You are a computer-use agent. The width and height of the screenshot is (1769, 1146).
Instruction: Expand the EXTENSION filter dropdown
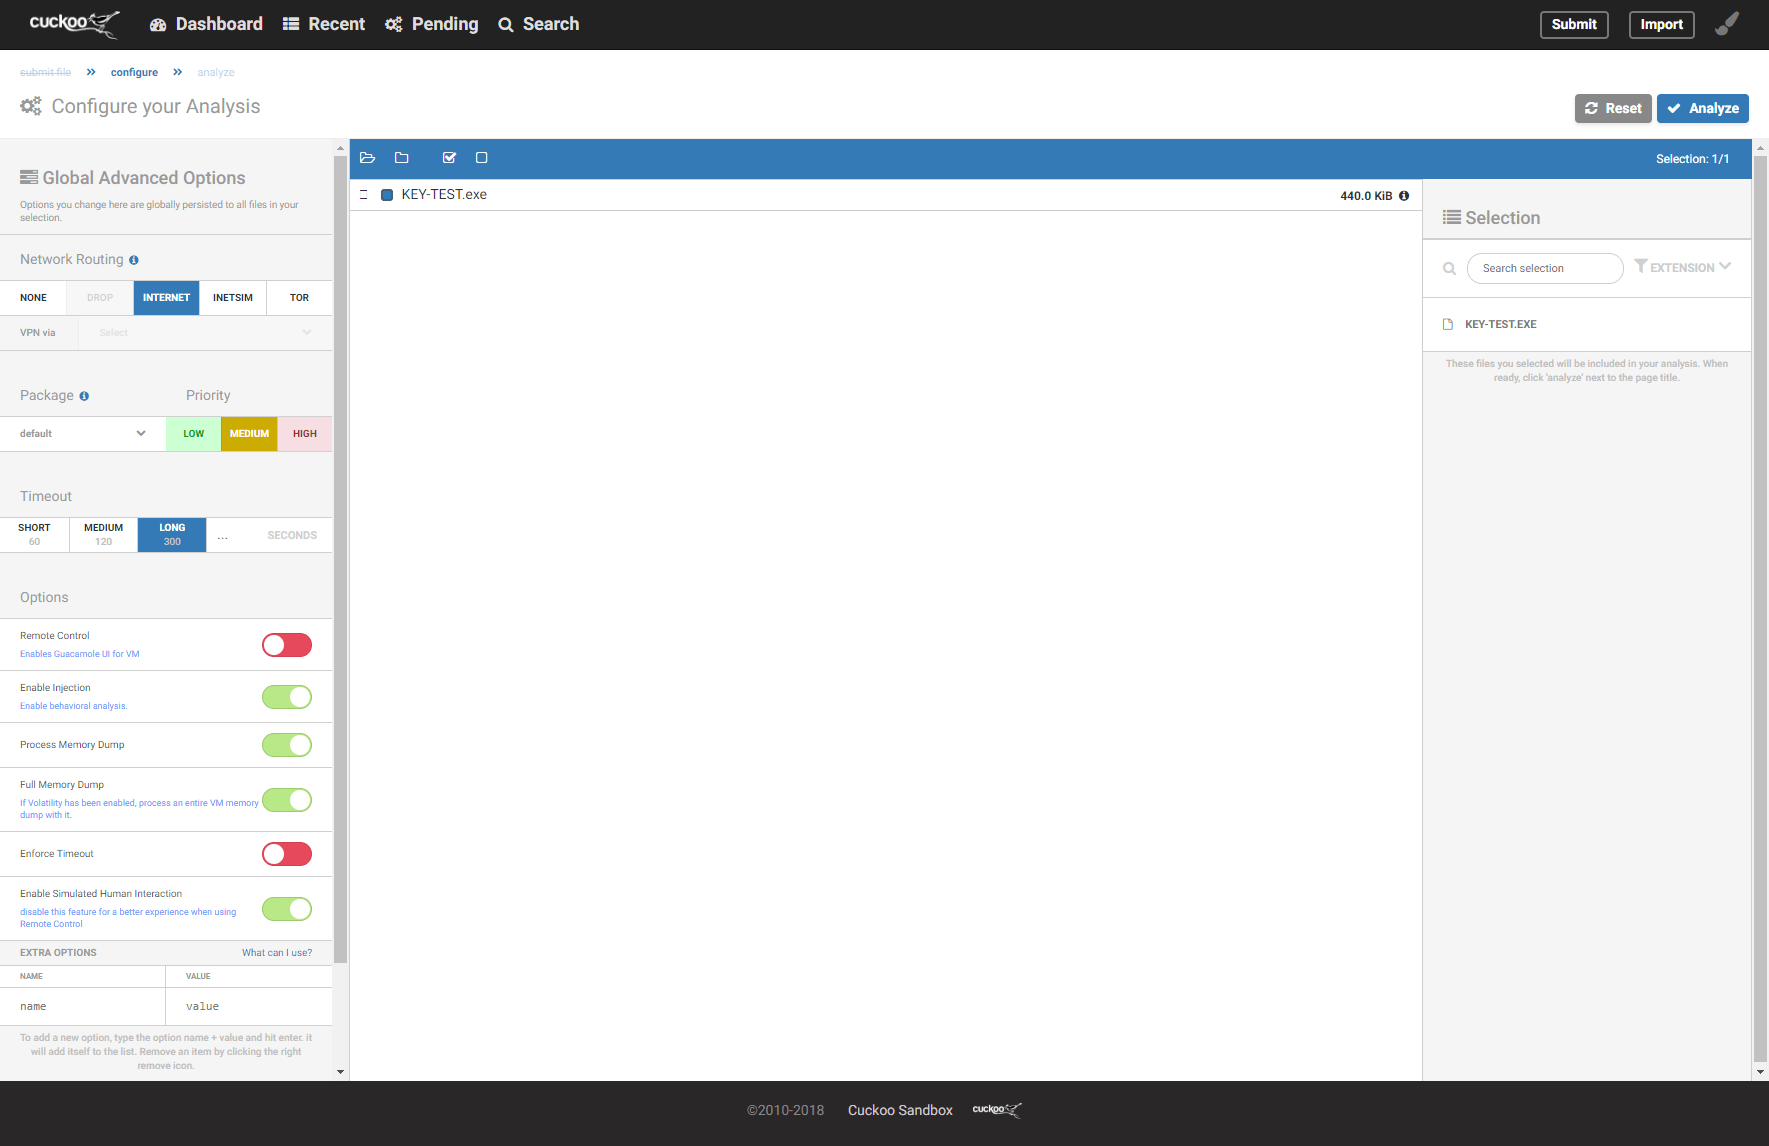coord(1682,268)
